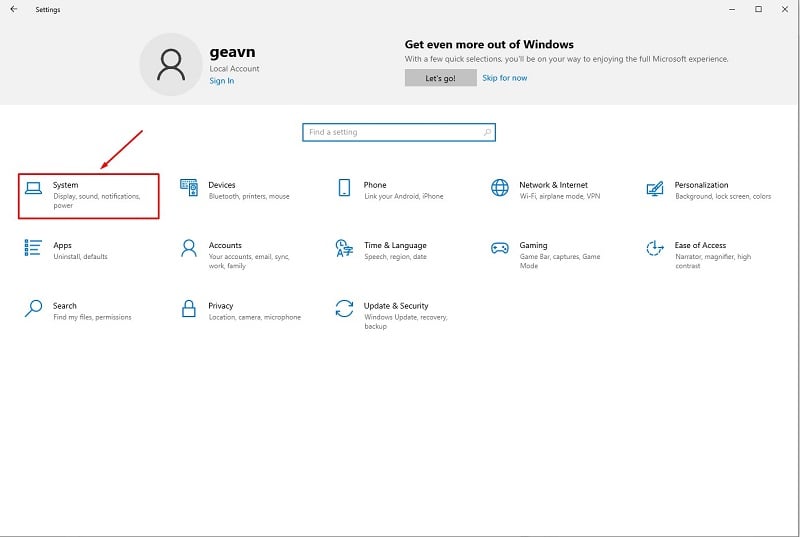800x537 pixels.
Task: Select the Time & Language title
Action: tap(395, 245)
